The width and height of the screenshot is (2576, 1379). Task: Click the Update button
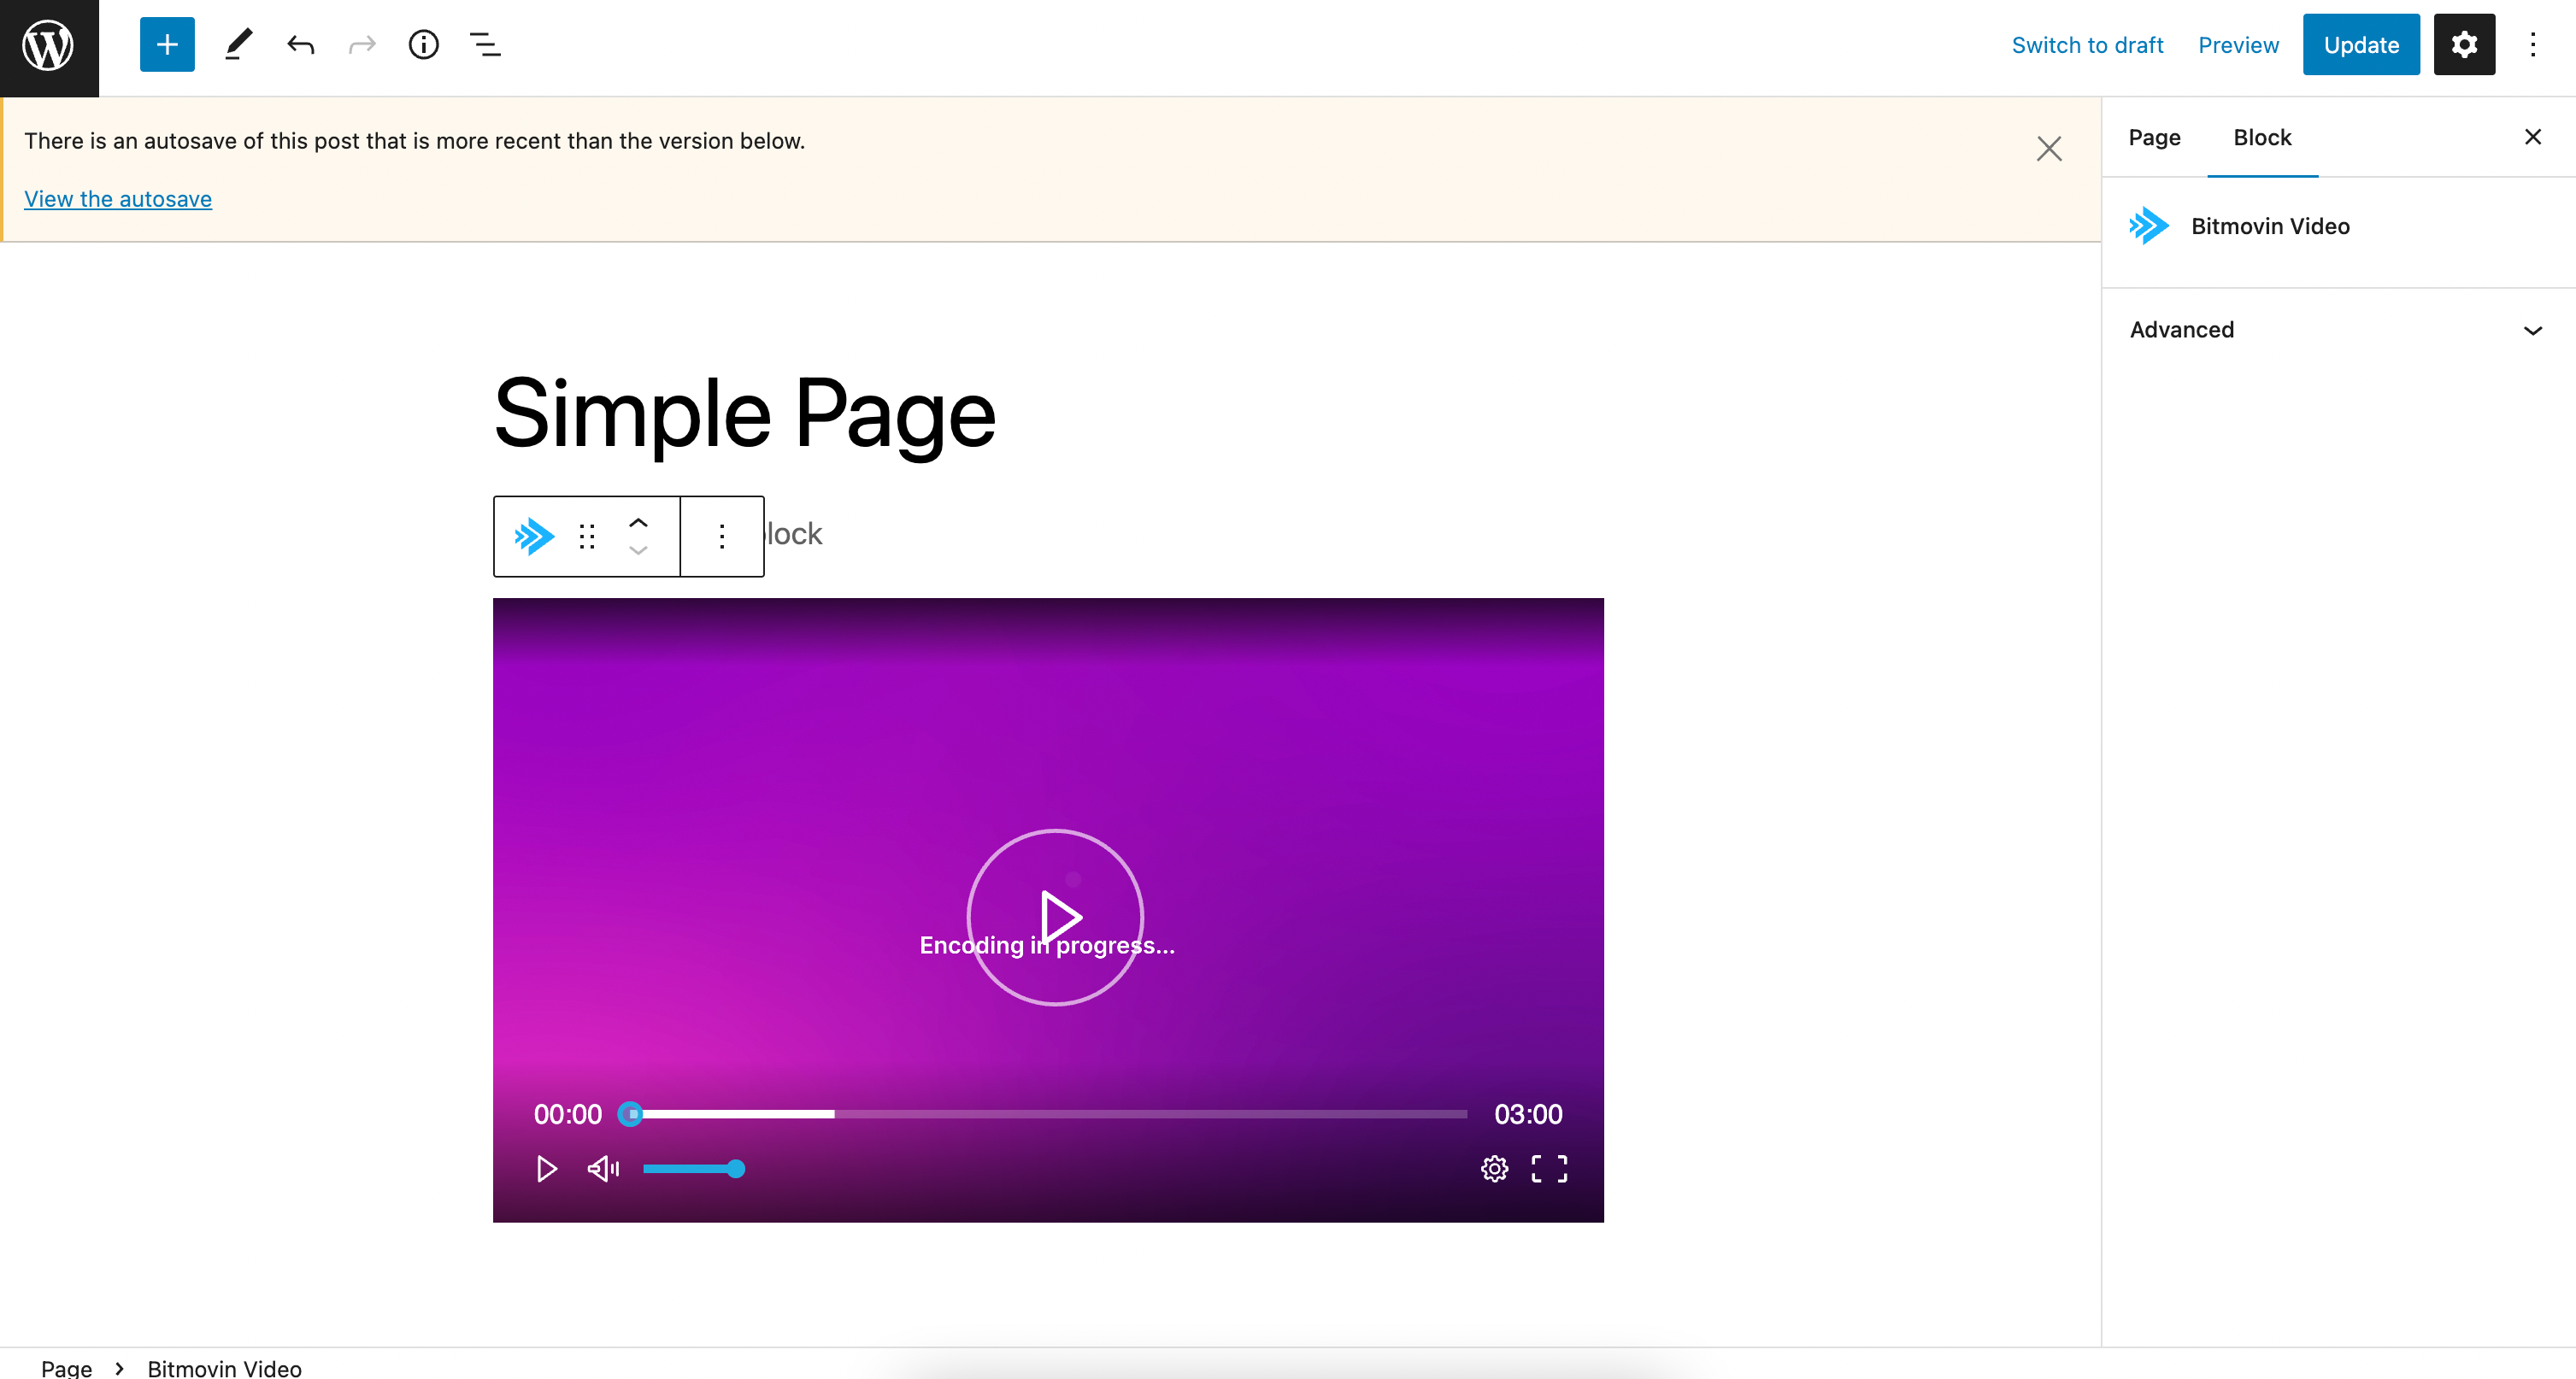(x=2360, y=45)
